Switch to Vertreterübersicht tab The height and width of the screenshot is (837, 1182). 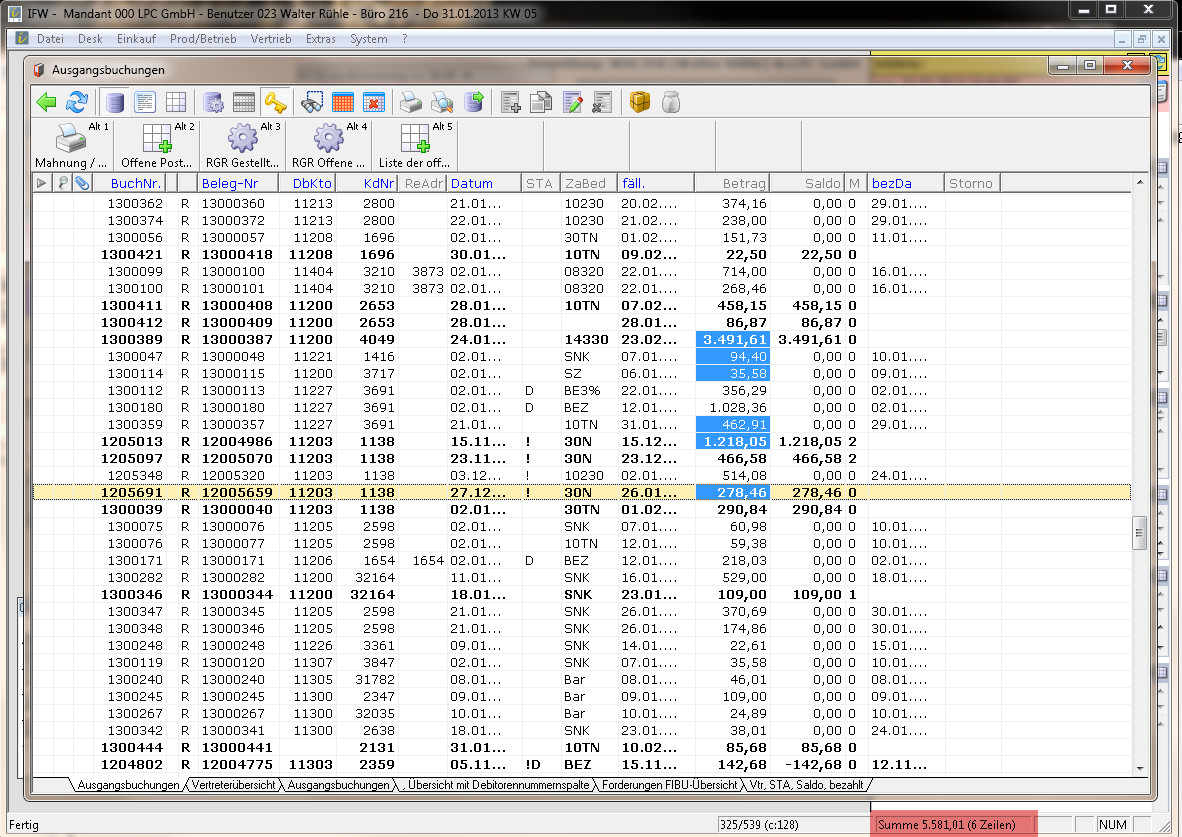coord(234,786)
